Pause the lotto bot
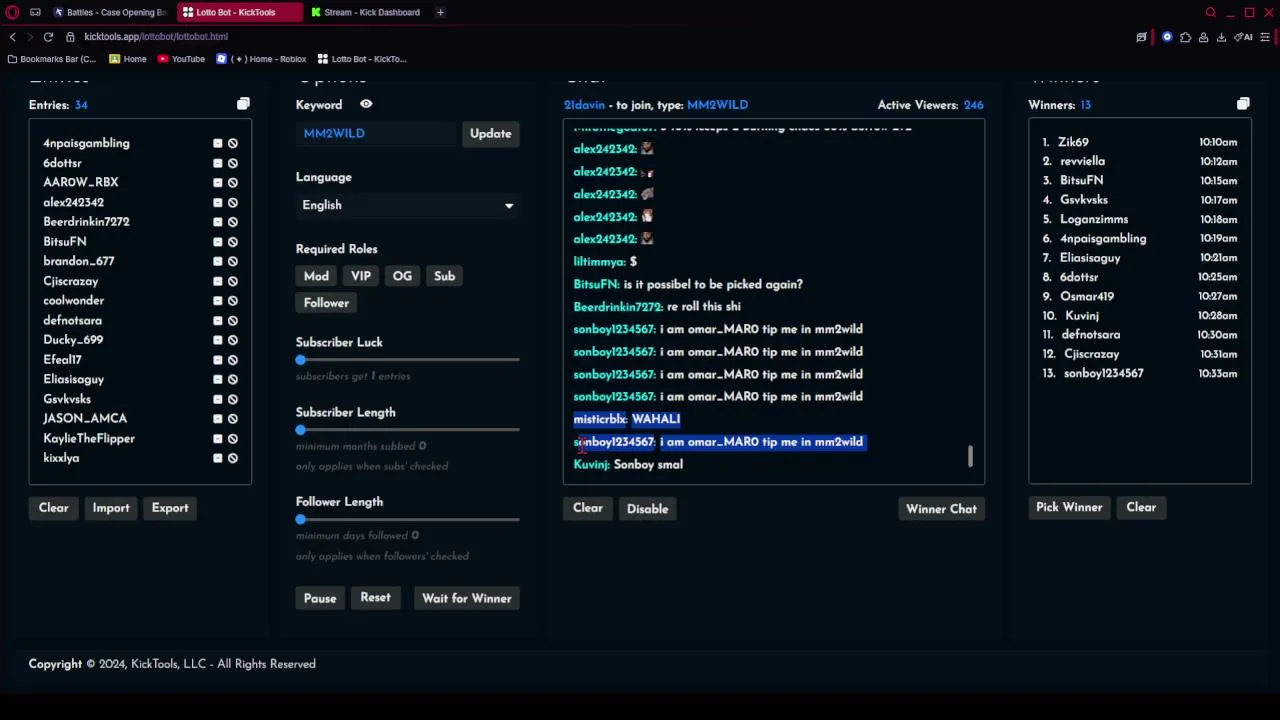The height and width of the screenshot is (720, 1280). 320,598
